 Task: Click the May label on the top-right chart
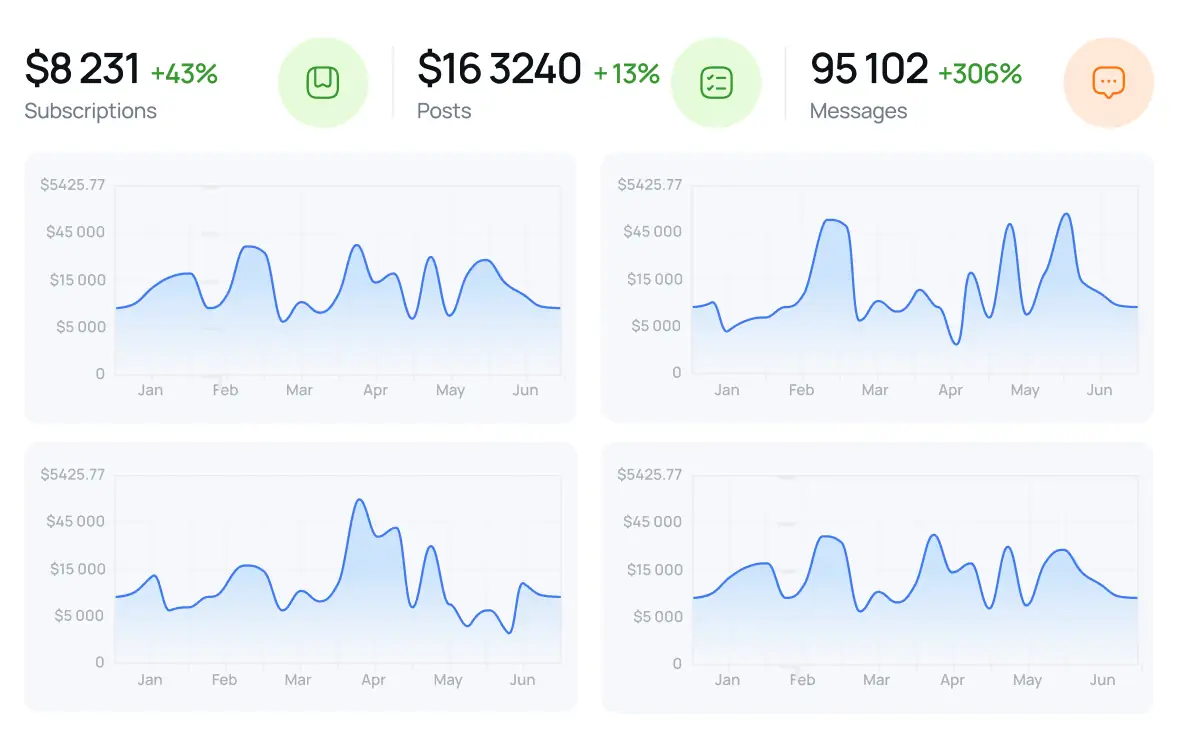[x=1025, y=390]
